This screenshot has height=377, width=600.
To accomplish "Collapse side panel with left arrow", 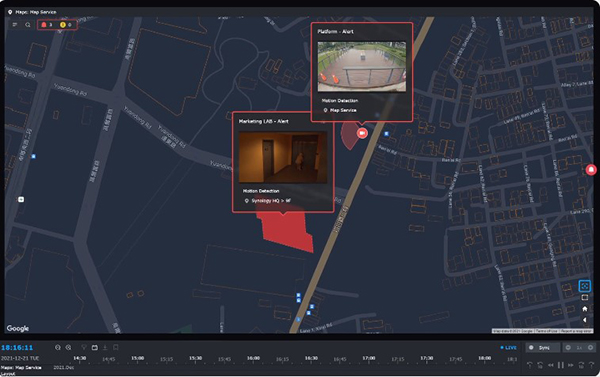I will [584, 320].
